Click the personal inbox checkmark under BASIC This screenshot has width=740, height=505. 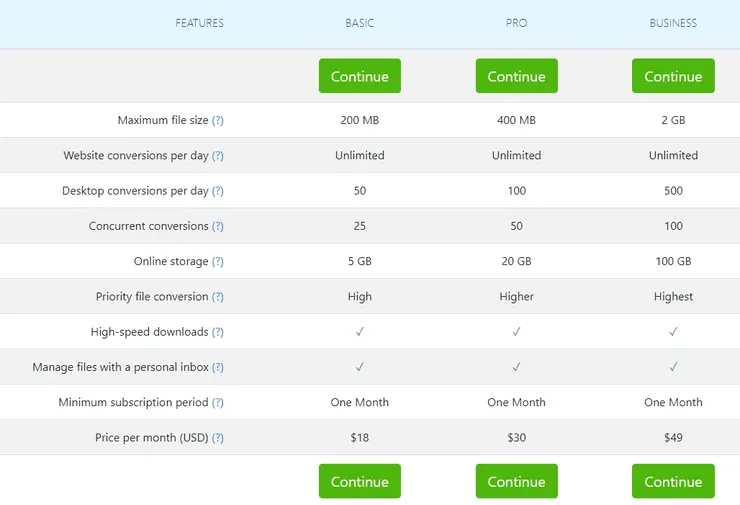(360, 367)
